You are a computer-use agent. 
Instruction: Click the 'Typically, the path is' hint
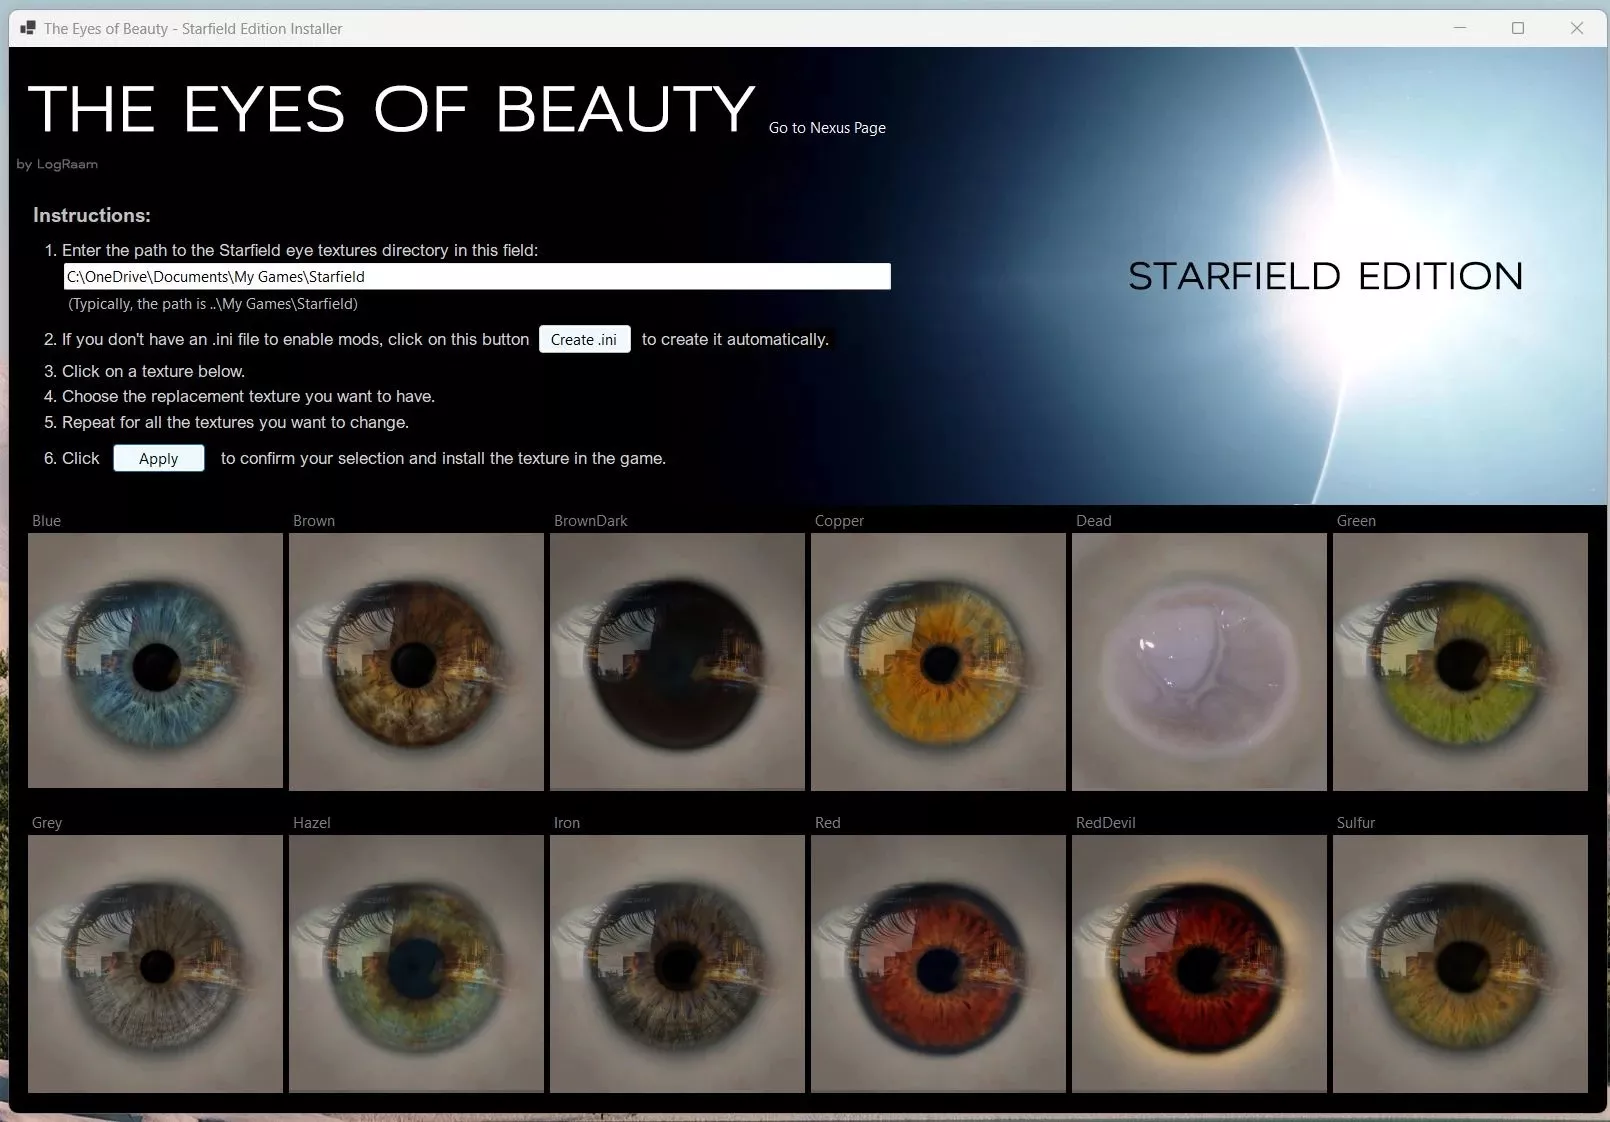[213, 304]
